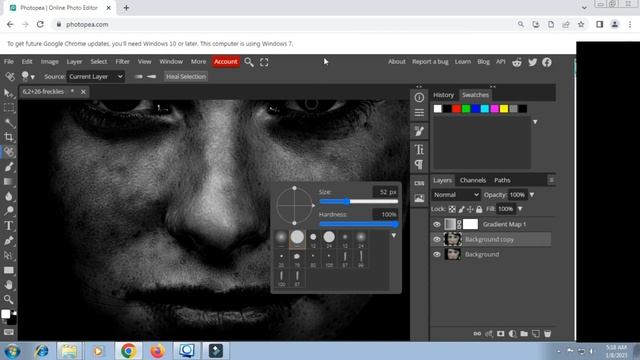This screenshot has width=640, height=360.
Task: Open Swatches panel options arrow
Action: click(x=535, y=122)
